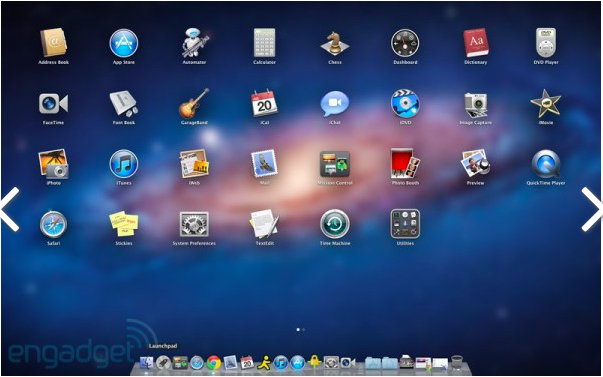This screenshot has width=603, height=377.
Task: Click the Launchpad rocket in the Dock
Action: tap(163, 362)
